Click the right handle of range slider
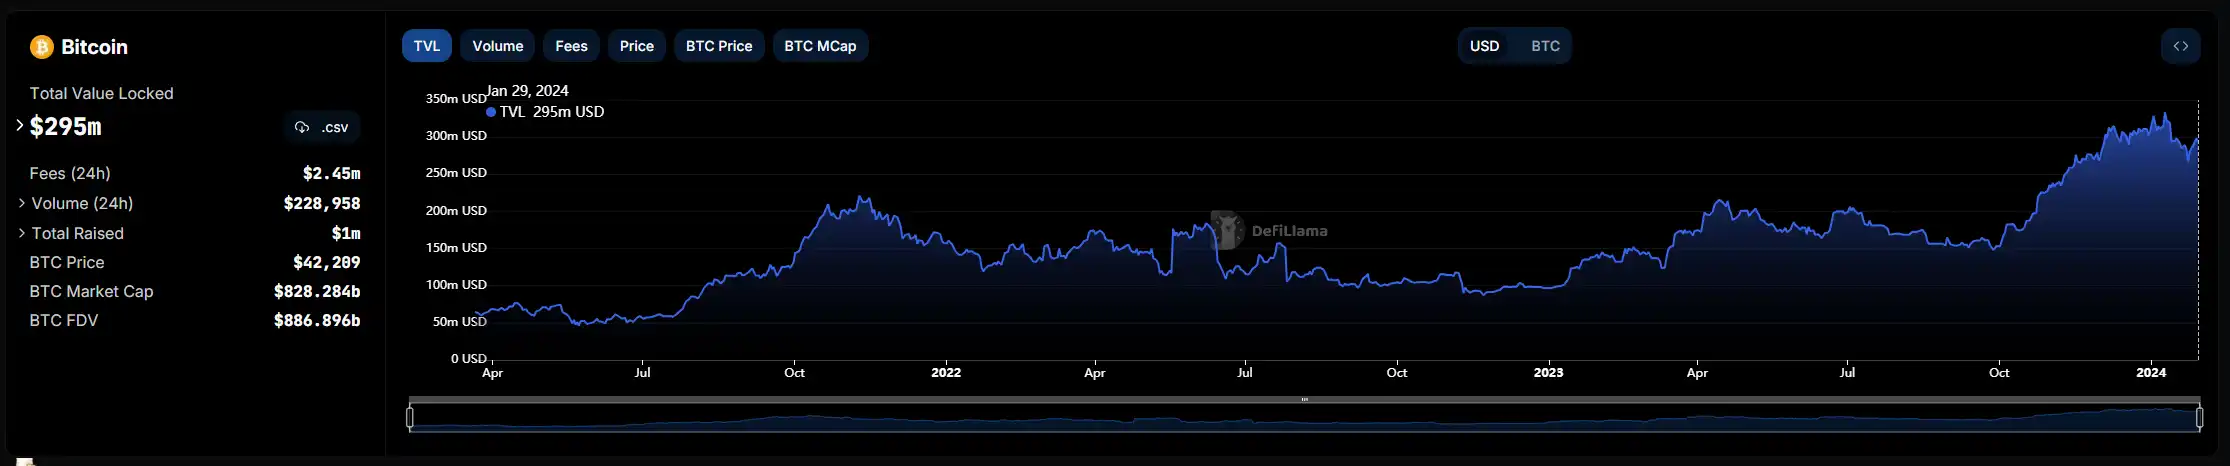Viewport: 2230px width, 466px height. pos(2199,417)
